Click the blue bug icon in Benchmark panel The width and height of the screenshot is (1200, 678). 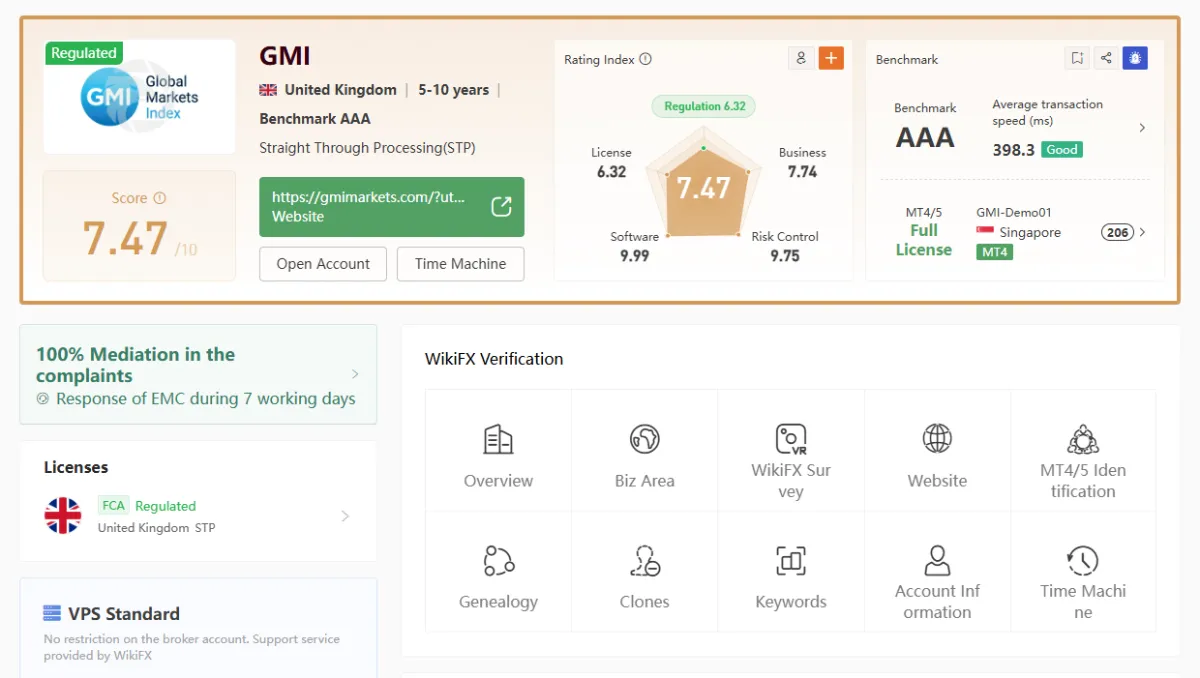1135,58
